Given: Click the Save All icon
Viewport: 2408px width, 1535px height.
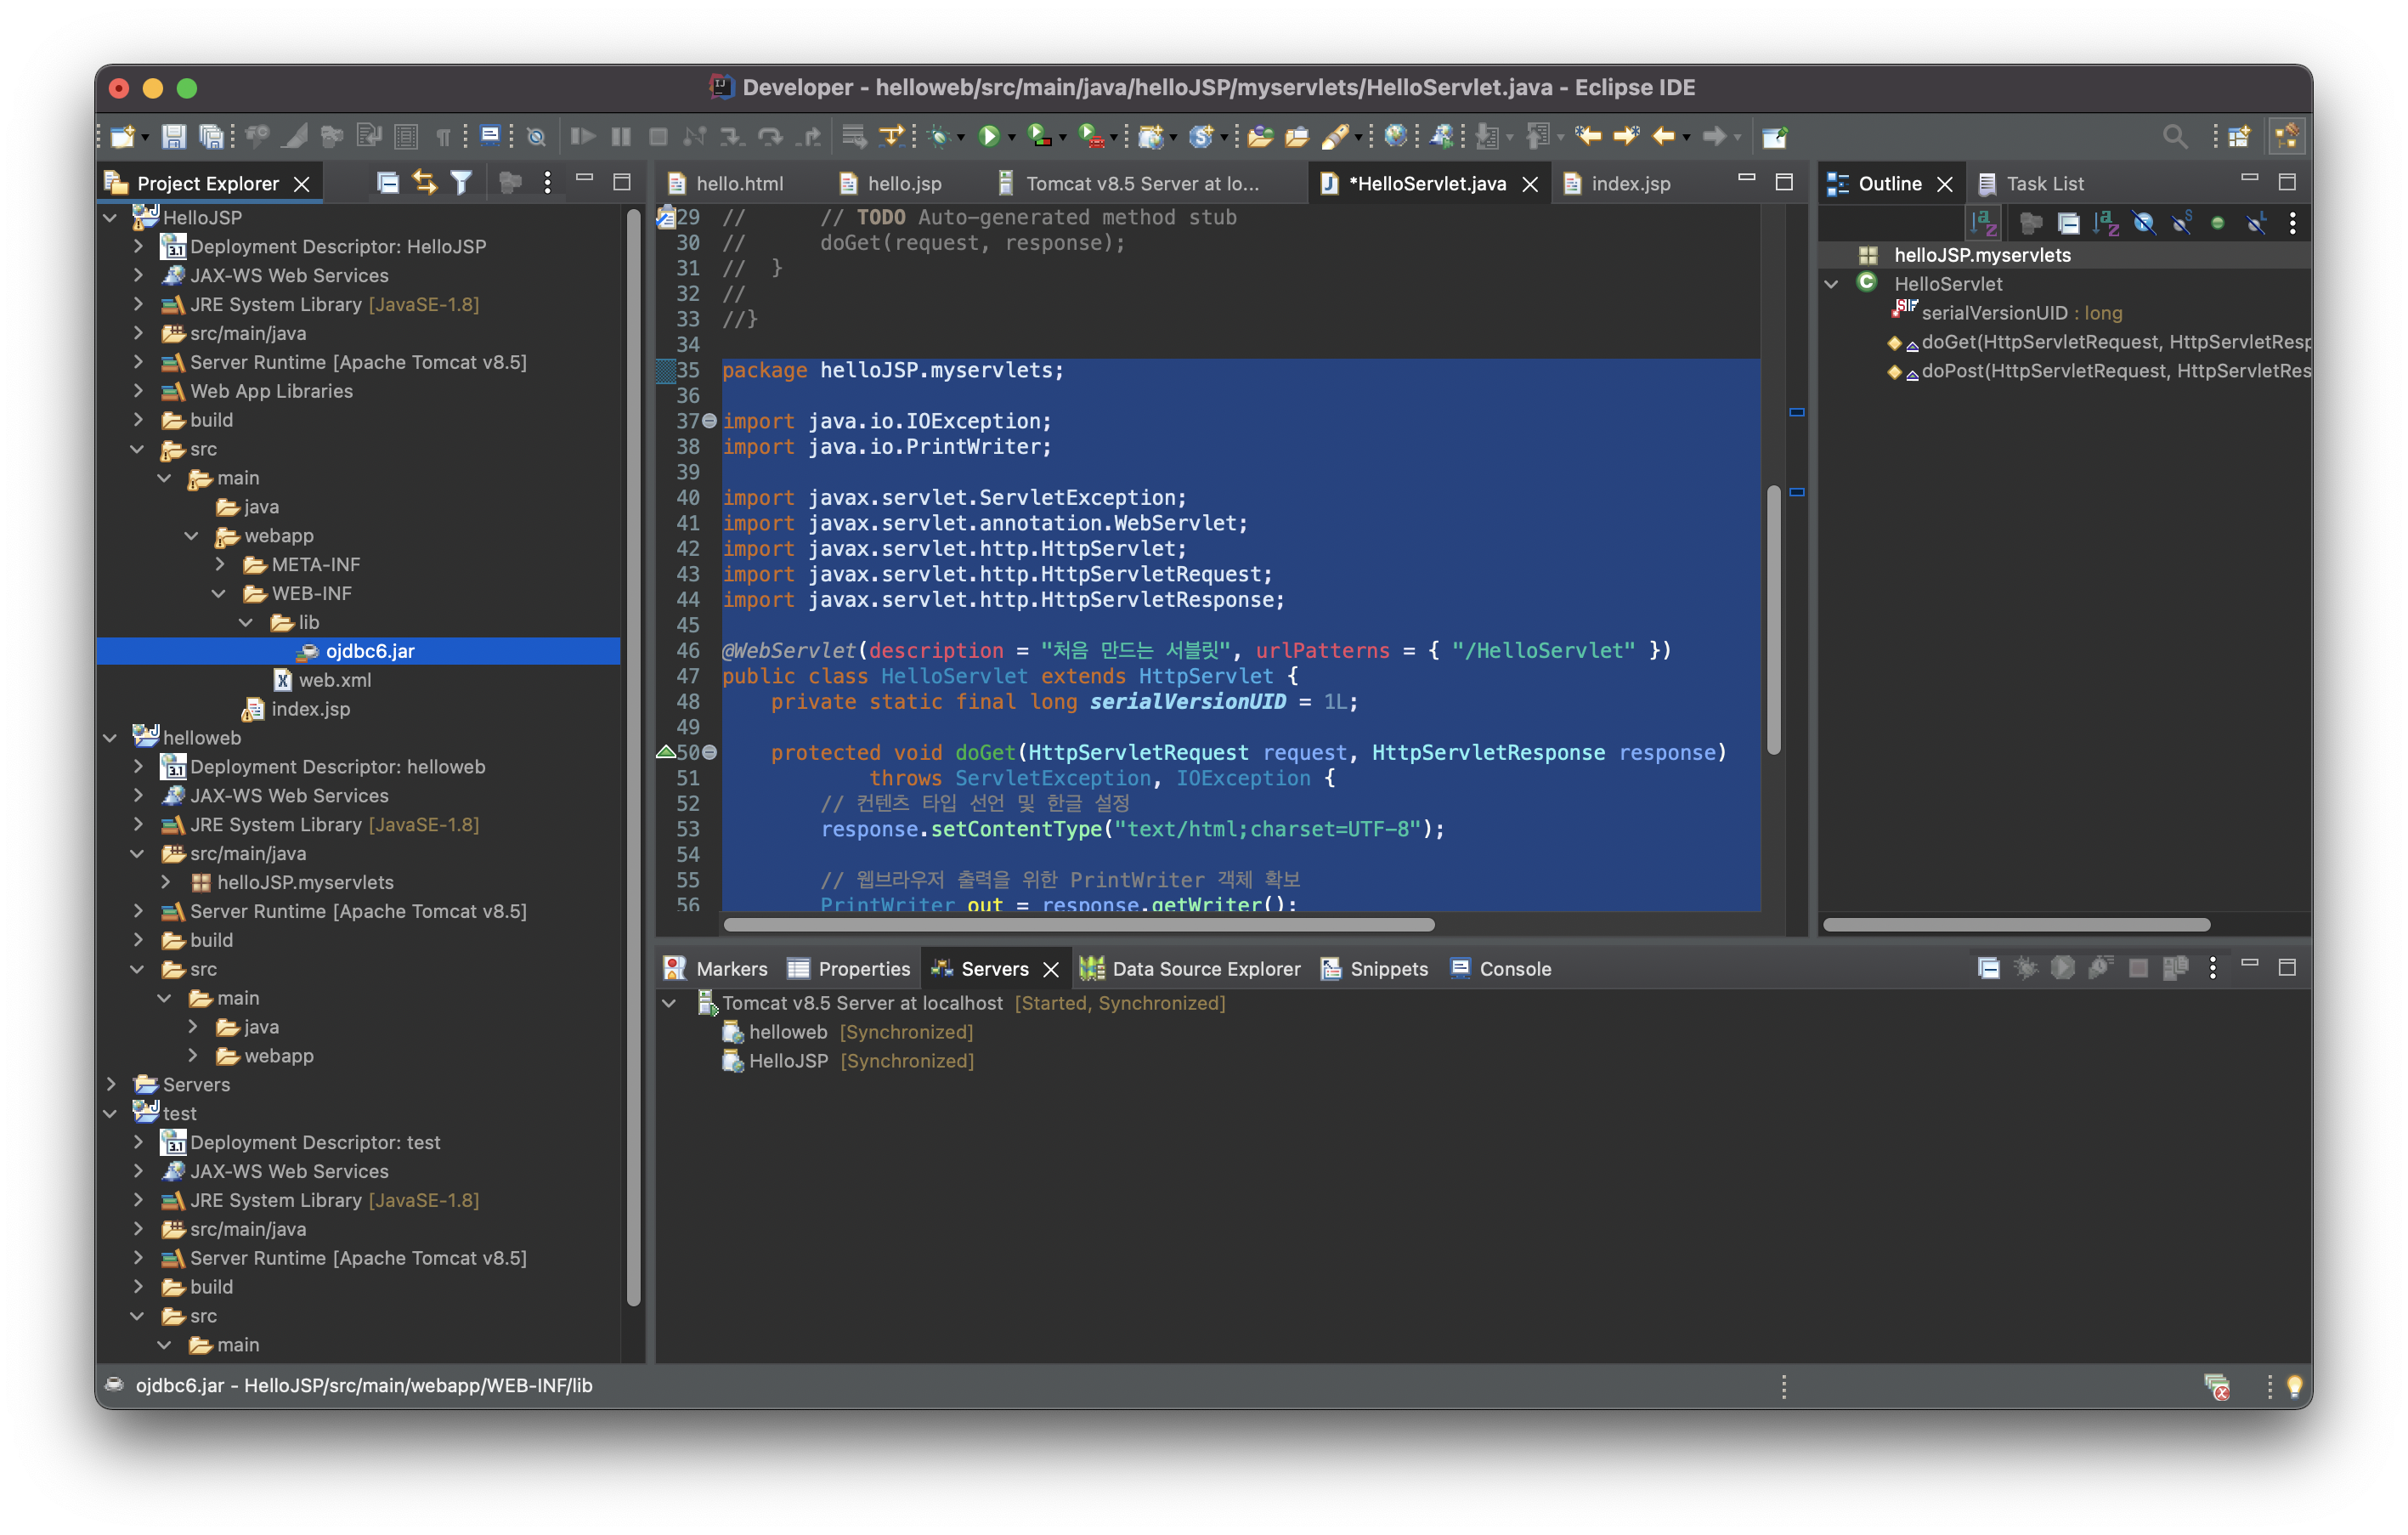Looking at the screenshot, I should 211,136.
